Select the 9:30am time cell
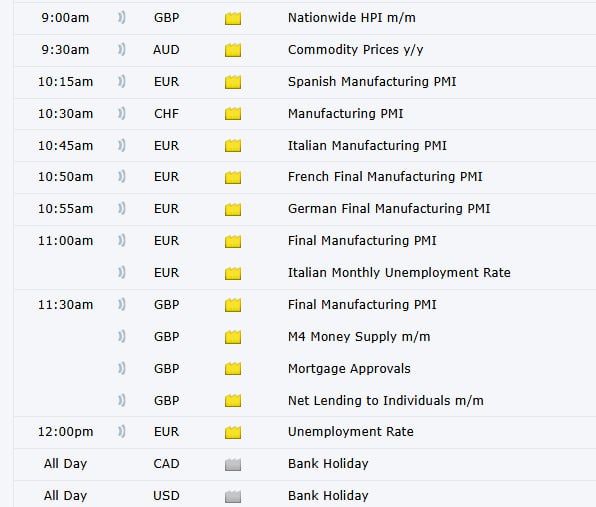The width and height of the screenshot is (596, 507). point(65,50)
